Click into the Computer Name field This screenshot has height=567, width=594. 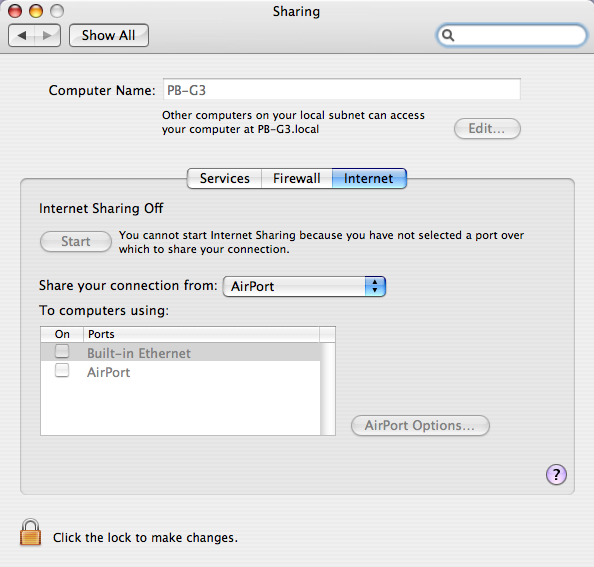click(342, 89)
